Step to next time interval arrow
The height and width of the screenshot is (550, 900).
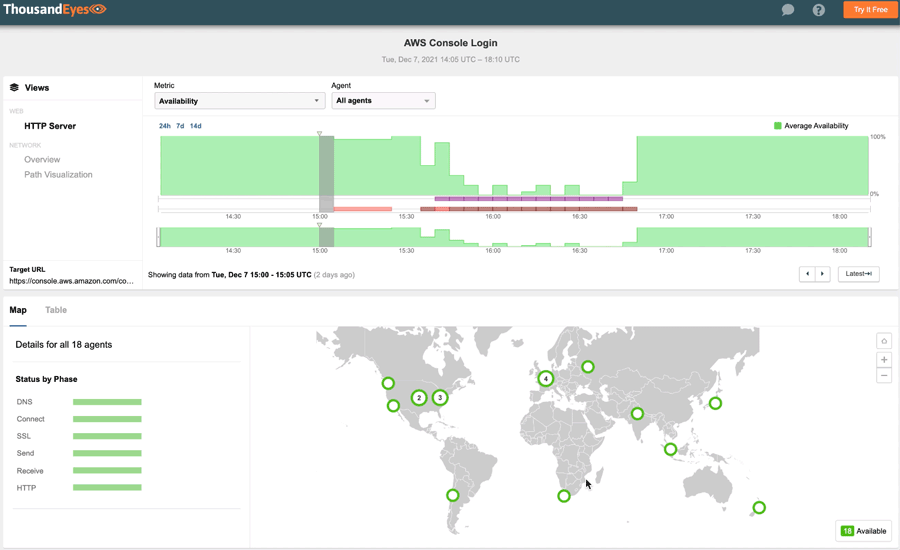(x=823, y=274)
